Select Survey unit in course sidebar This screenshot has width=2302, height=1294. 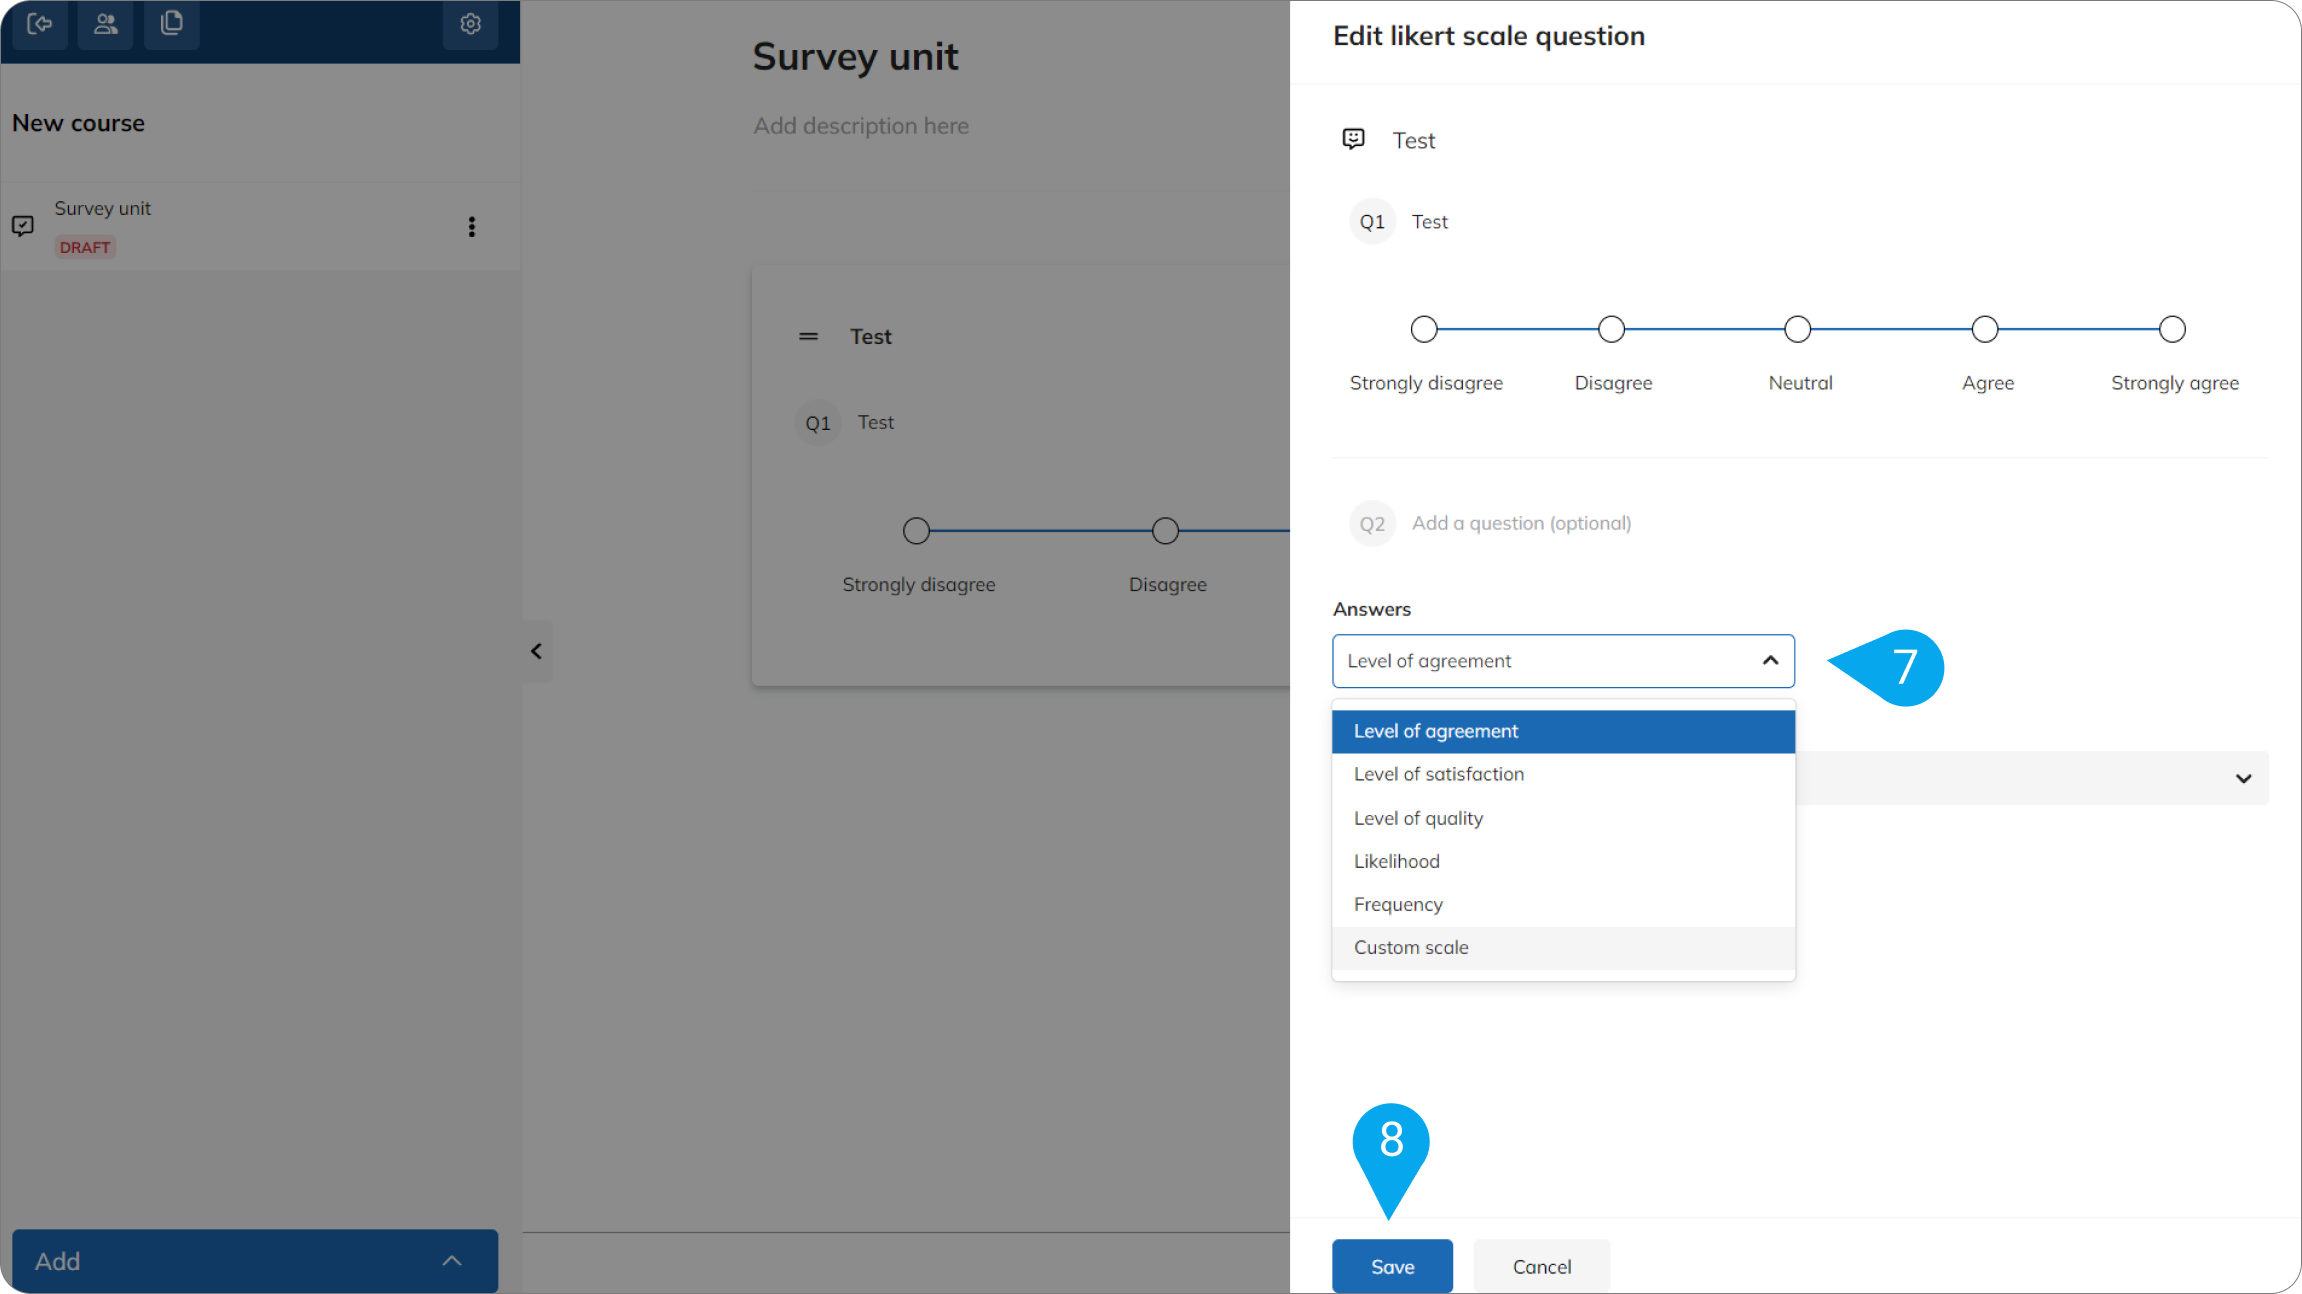(260, 227)
